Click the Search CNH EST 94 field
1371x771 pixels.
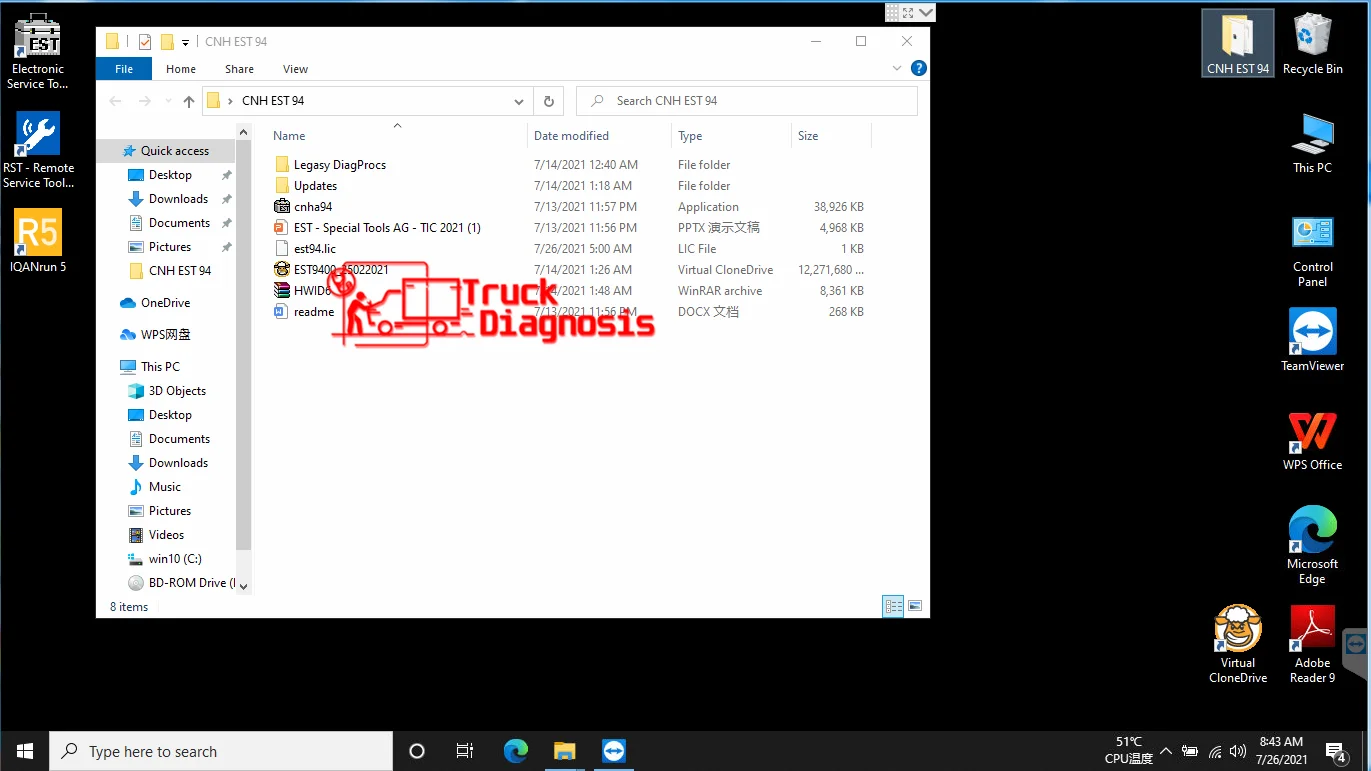click(747, 101)
